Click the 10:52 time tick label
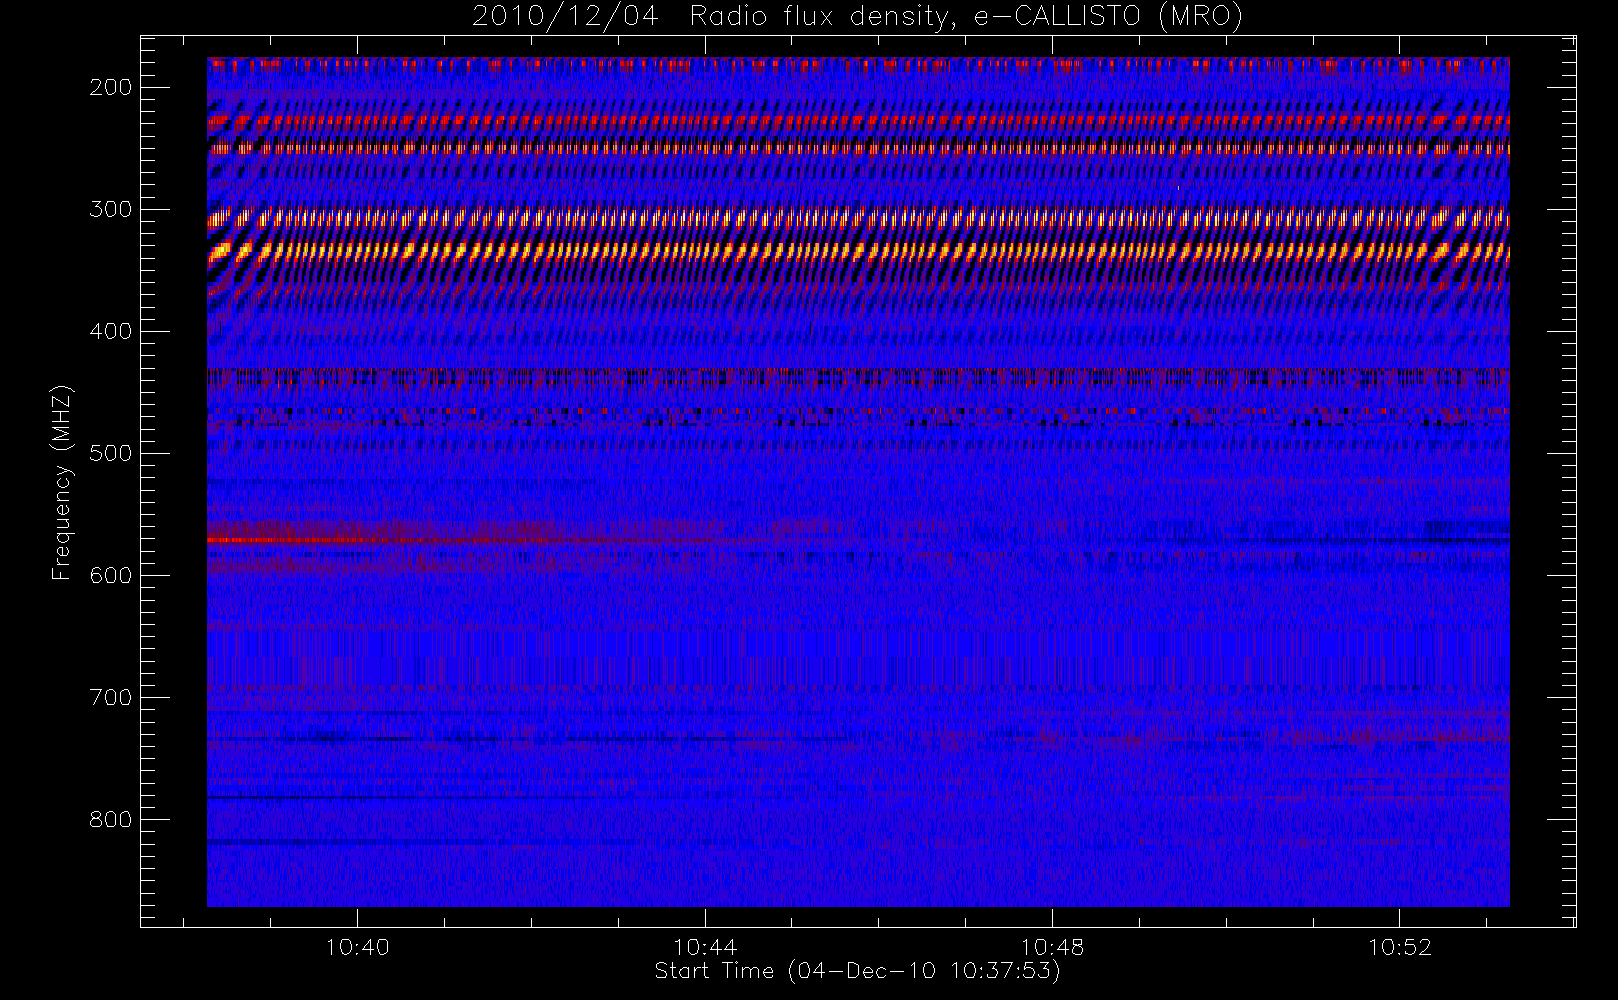The image size is (1618, 1000). [x=1400, y=947]
